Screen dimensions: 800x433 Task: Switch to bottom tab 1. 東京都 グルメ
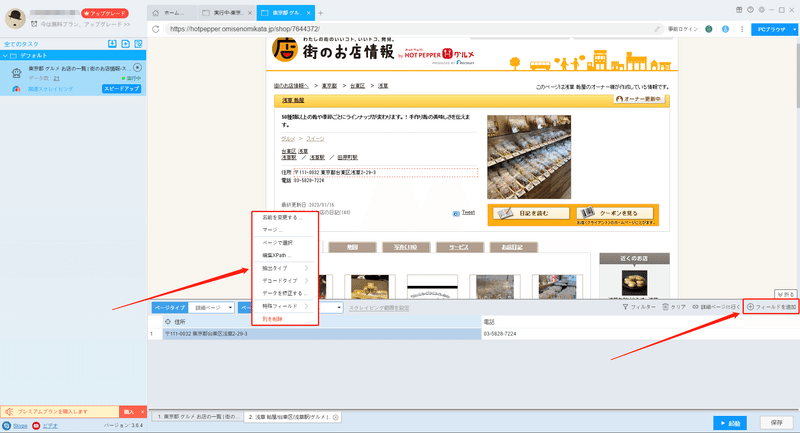point(197,417)
